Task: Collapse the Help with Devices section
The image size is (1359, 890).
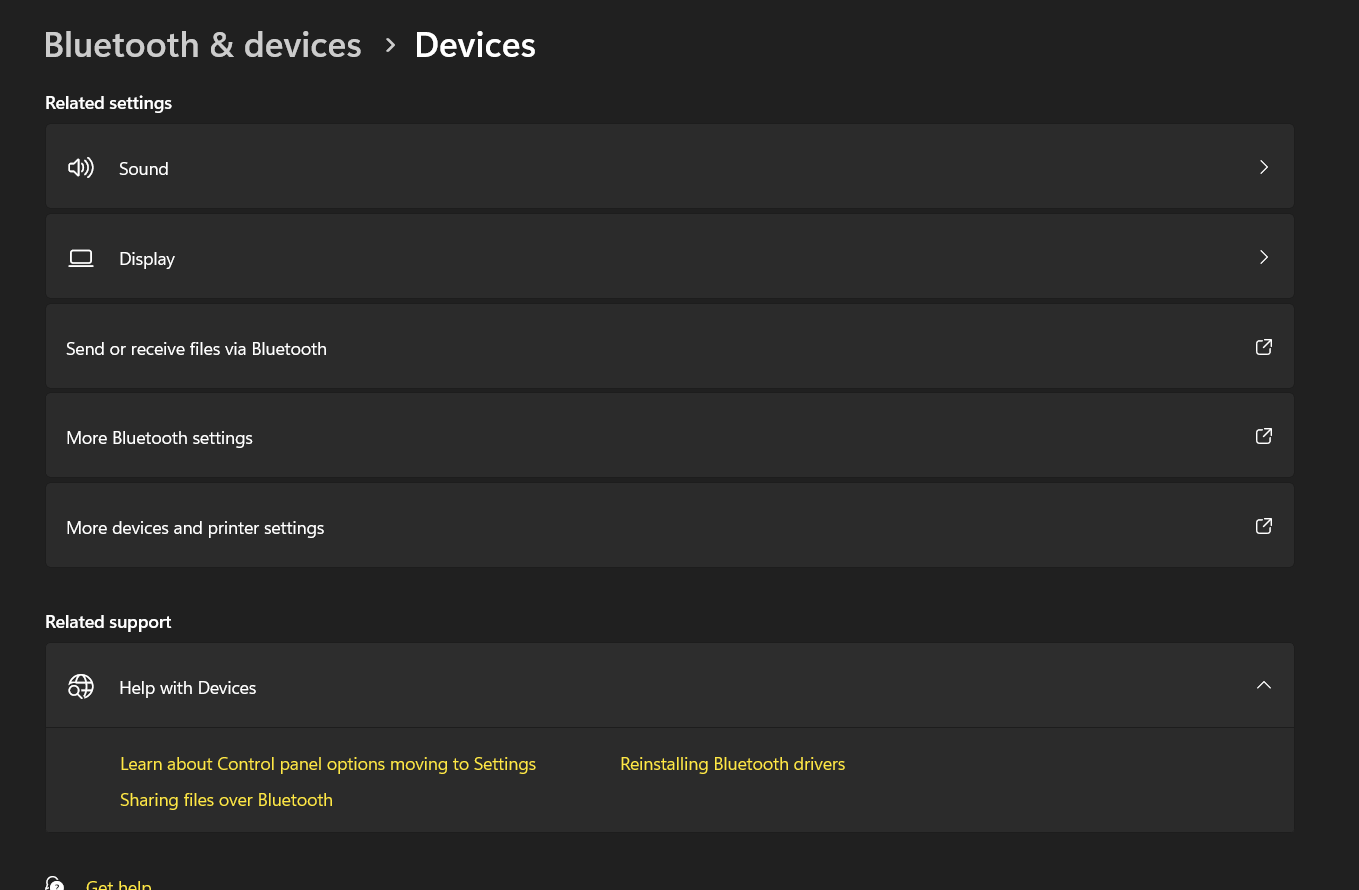Action: click(x=1263, y=685)
